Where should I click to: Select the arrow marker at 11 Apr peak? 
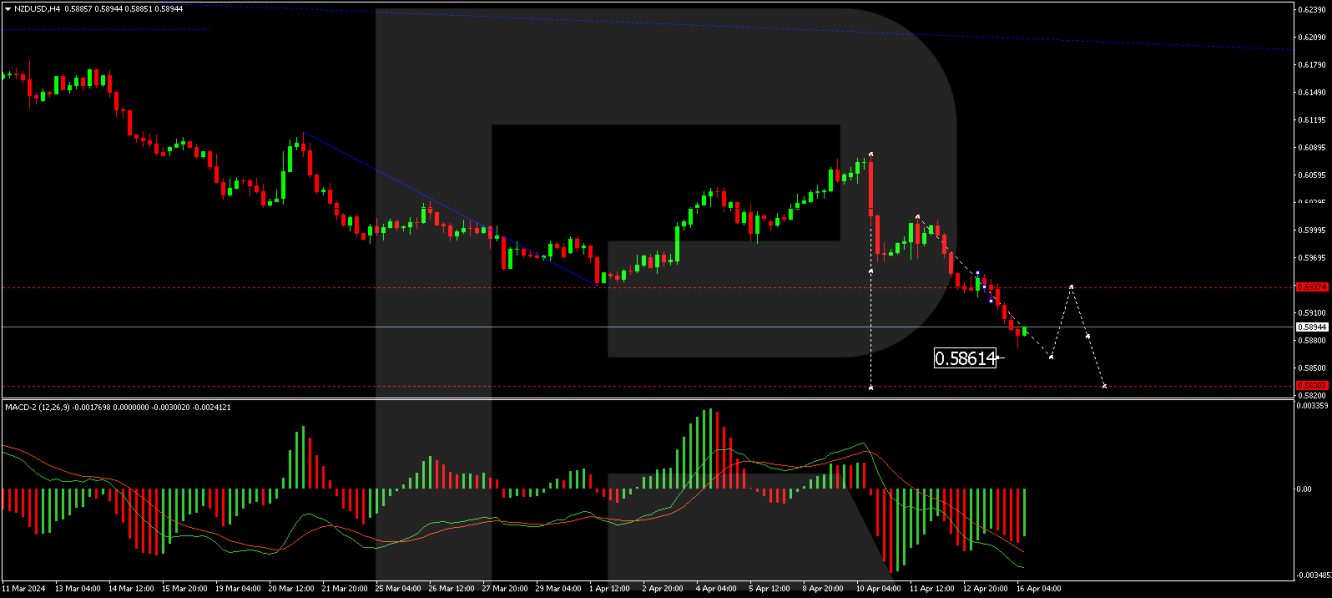[x=917, y=217]
